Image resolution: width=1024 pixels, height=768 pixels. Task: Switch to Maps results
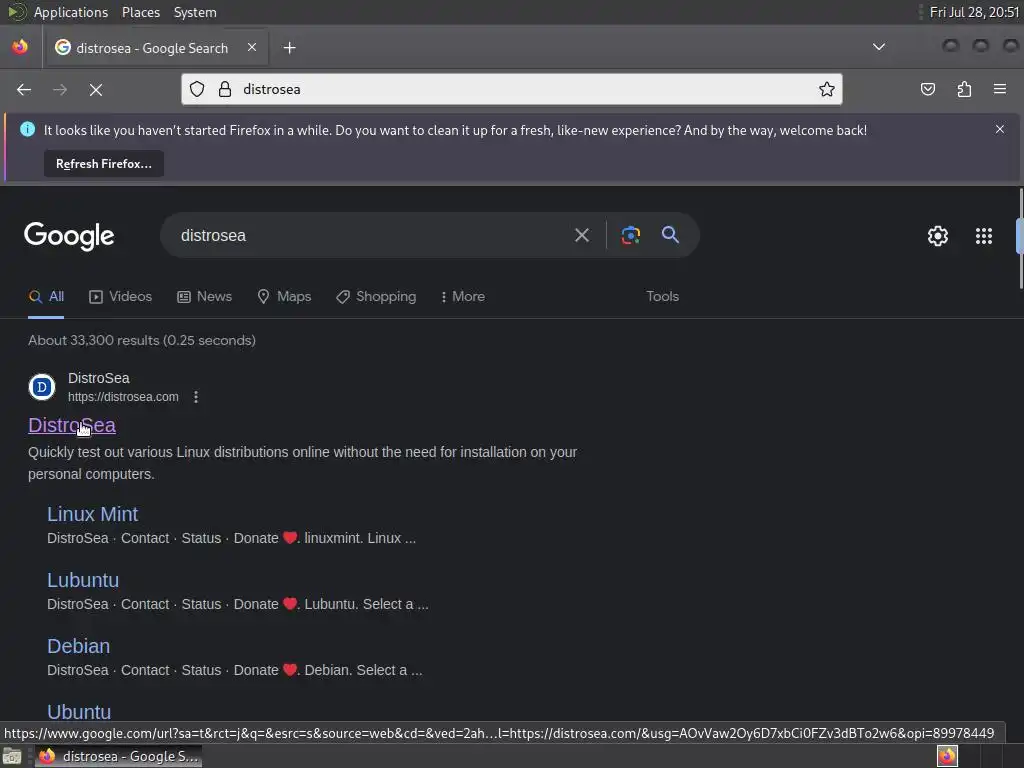click(284, 296)
